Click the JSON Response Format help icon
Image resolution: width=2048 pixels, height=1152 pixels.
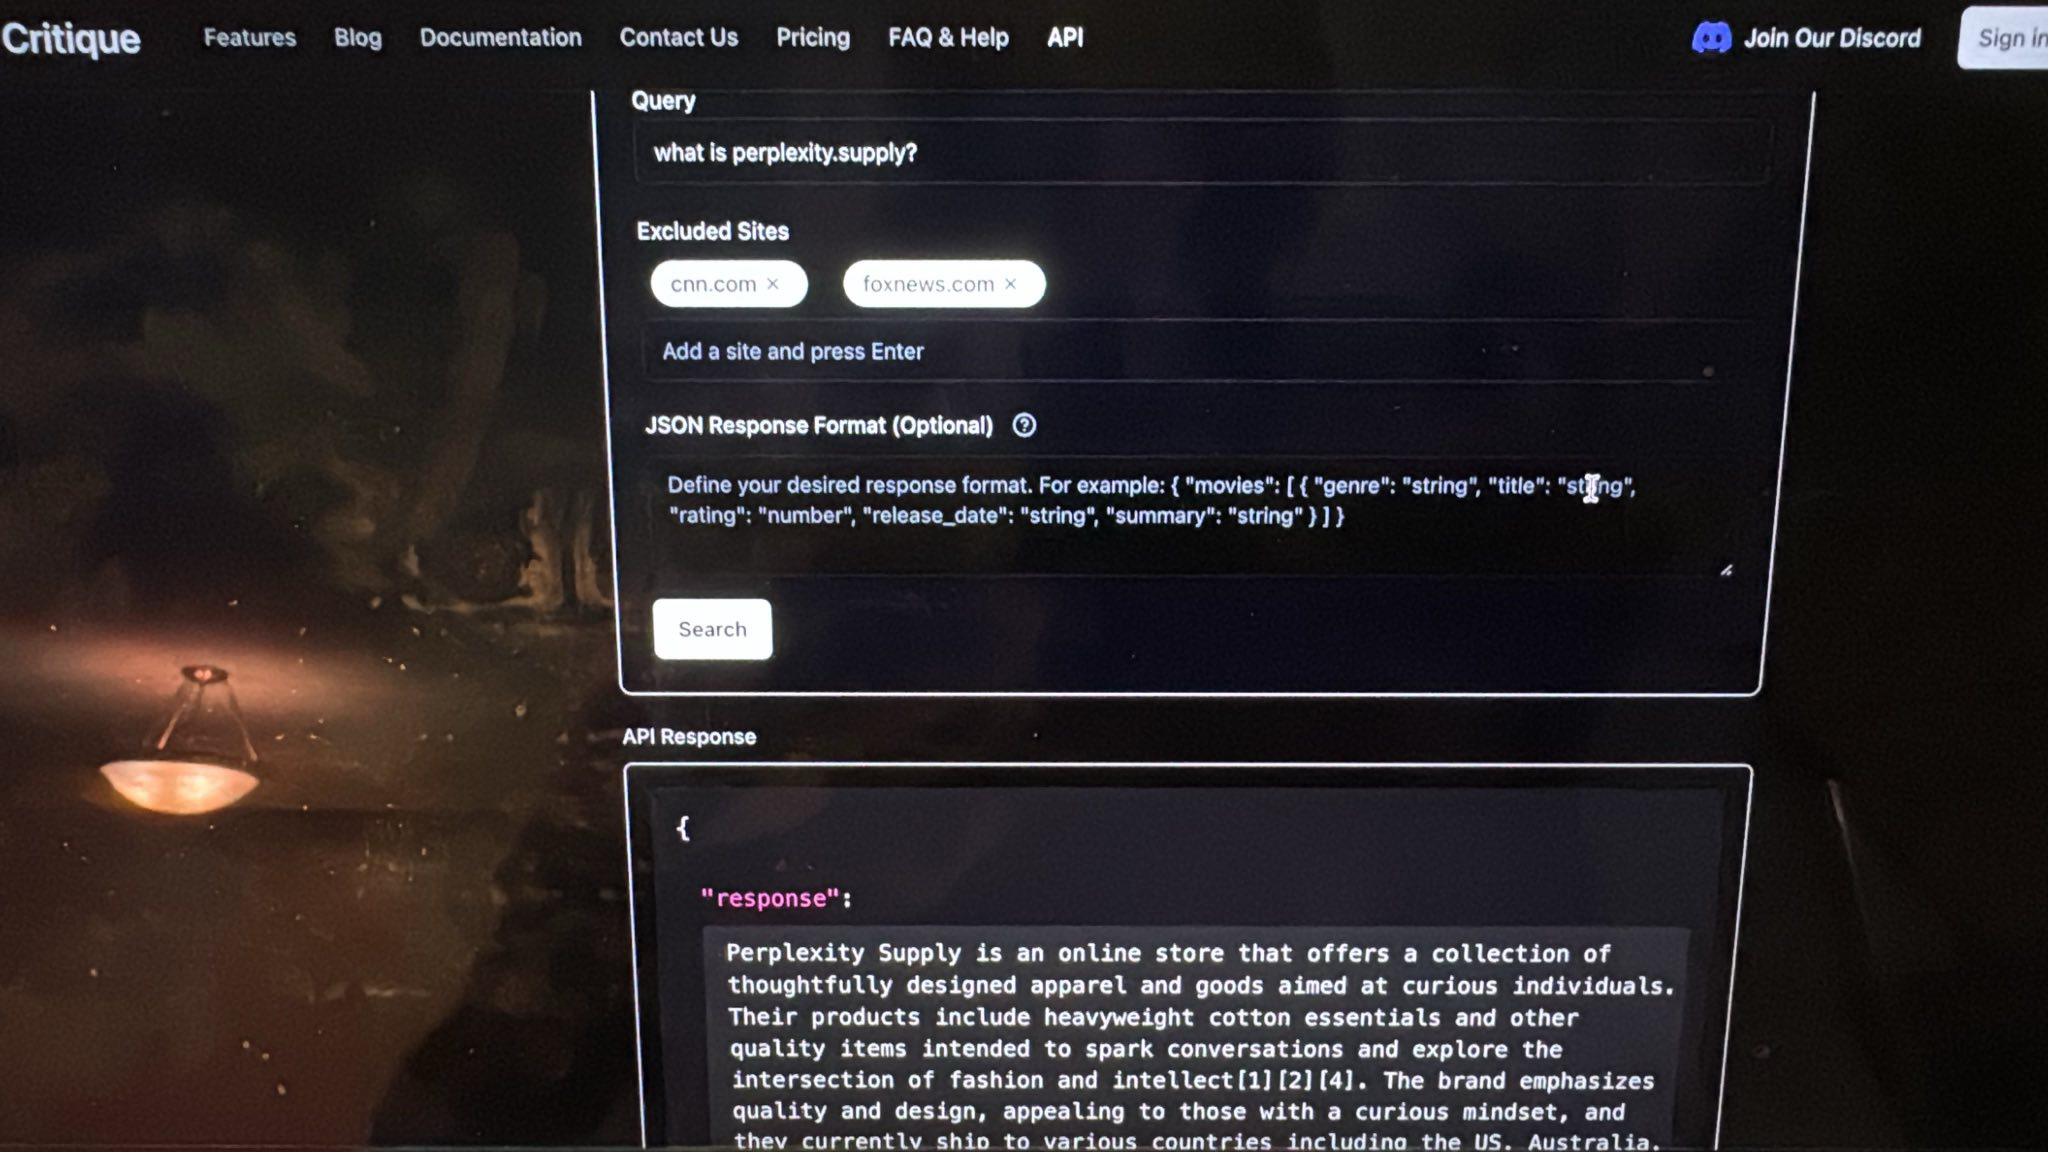click(x=1024, y=426)
